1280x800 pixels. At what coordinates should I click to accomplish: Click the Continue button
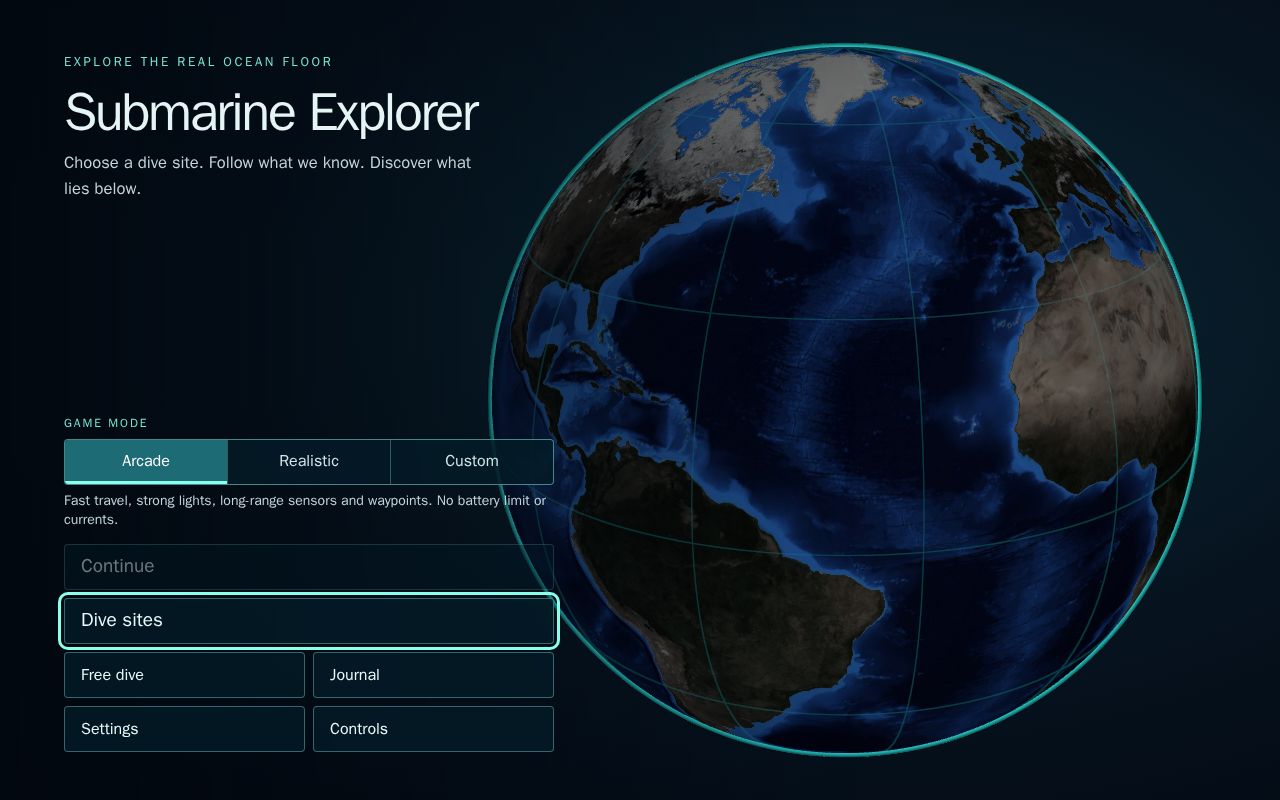(309, 566)
